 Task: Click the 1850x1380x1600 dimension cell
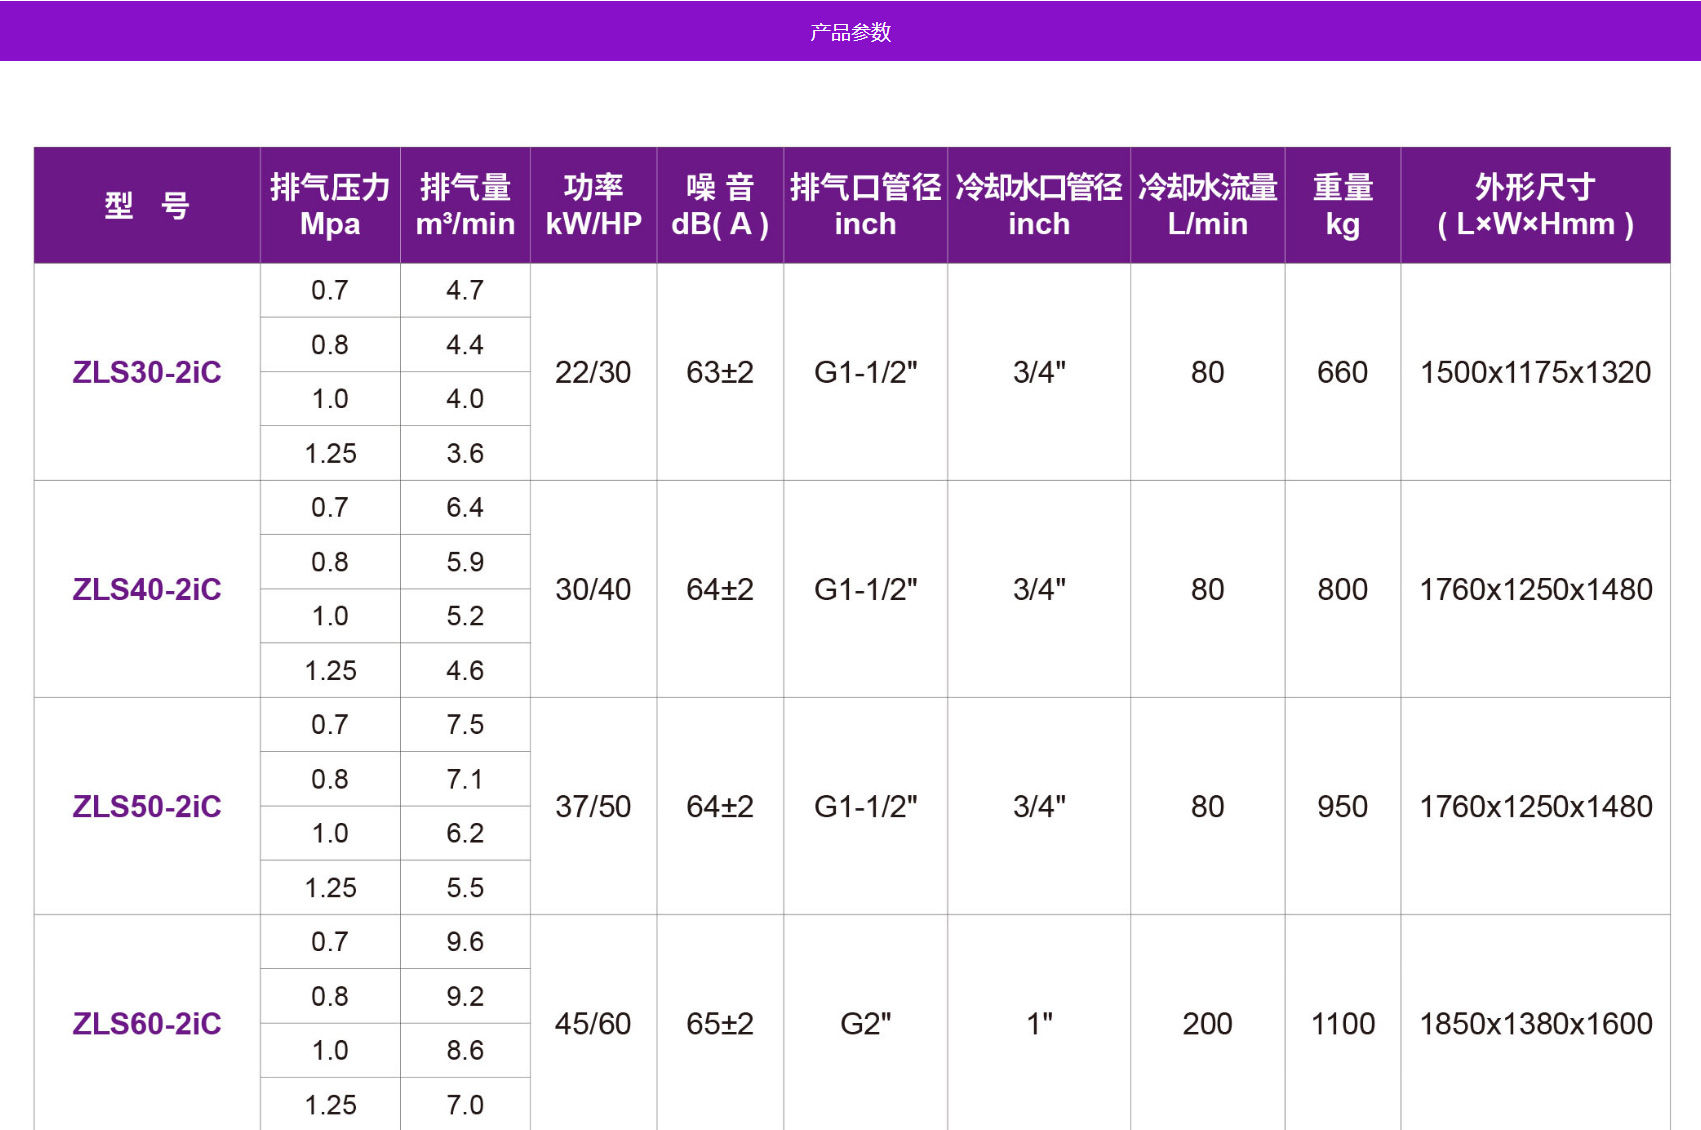pyautogui.click(x=1535, y=1023)
